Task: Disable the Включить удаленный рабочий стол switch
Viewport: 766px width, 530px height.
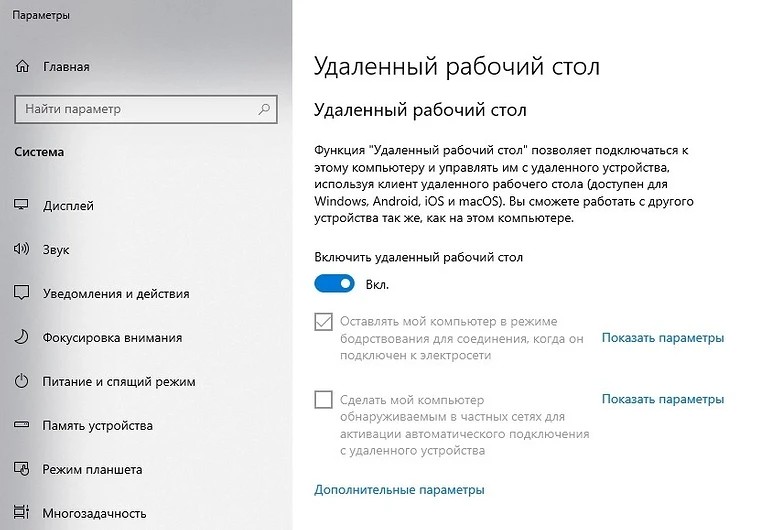Action: [334, 284]
